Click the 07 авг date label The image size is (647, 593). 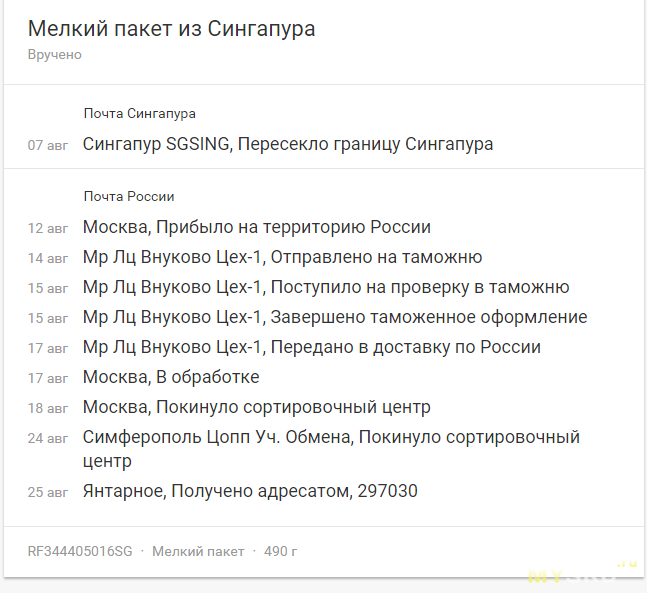(48, 145)
